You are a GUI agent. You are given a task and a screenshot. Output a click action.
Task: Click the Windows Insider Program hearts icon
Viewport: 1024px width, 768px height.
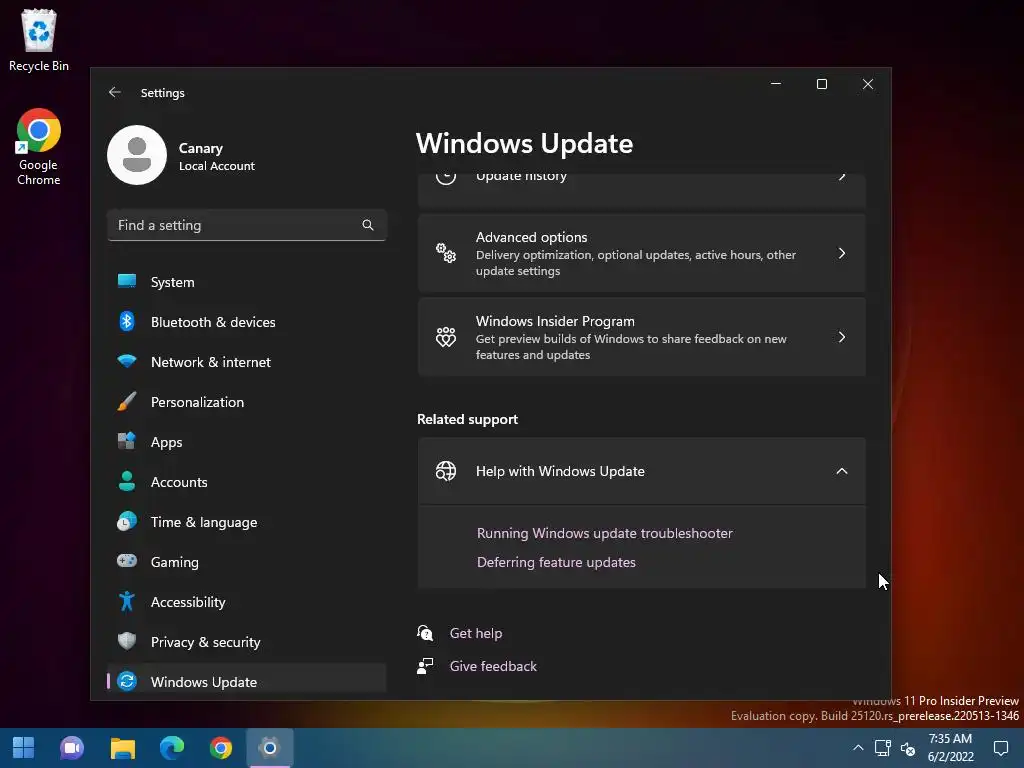point(446,337)
